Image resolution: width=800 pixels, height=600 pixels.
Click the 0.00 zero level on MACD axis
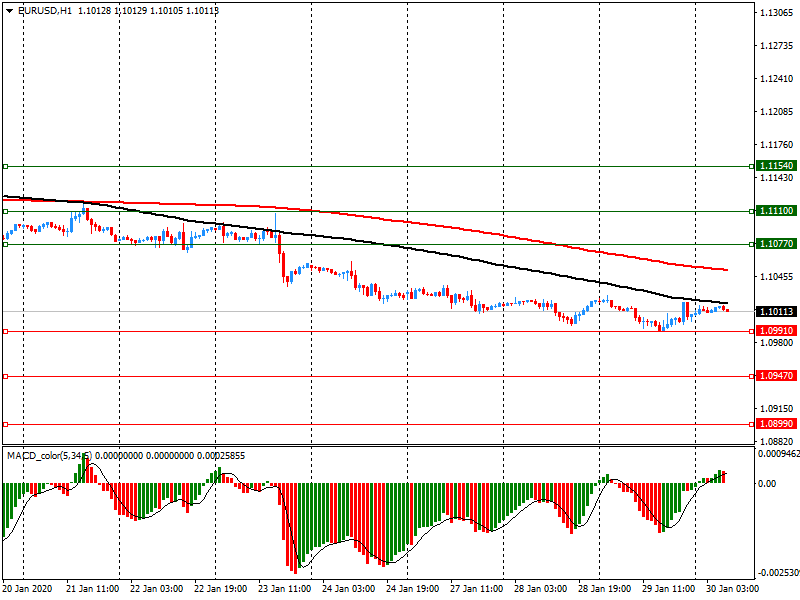(x=767, y=484)
